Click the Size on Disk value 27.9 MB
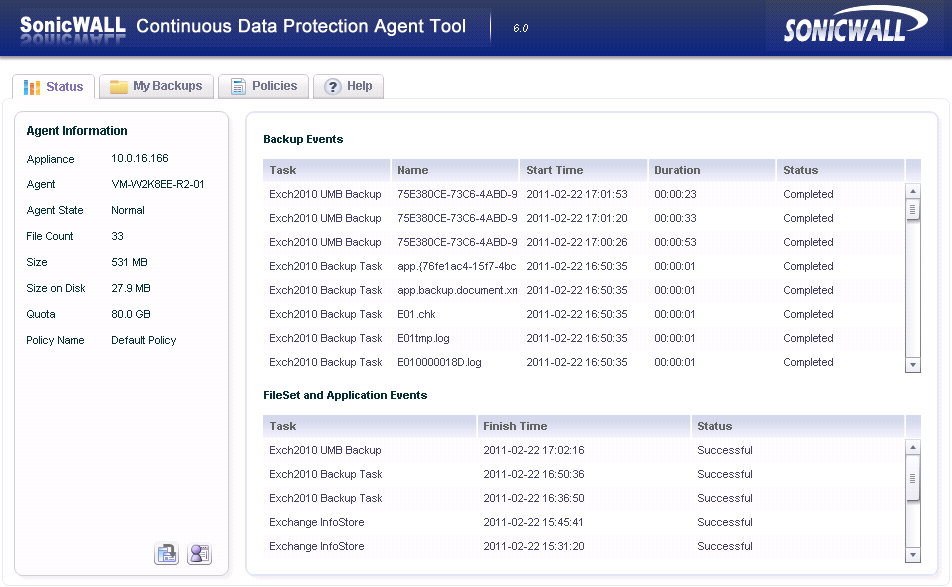 [131, 288]
